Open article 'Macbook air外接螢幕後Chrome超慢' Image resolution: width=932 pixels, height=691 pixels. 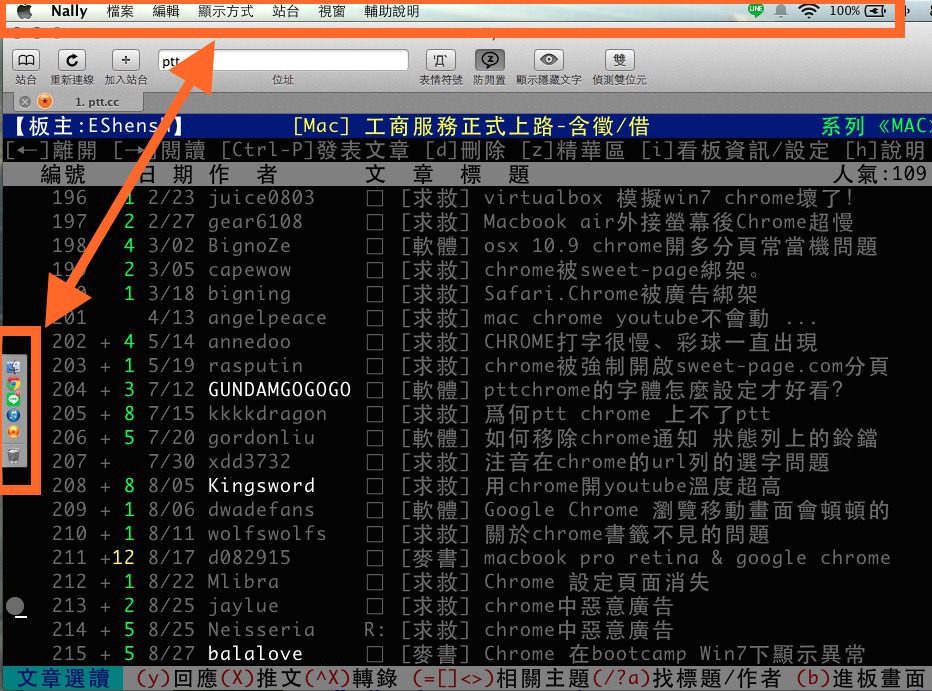coord(668,222)
